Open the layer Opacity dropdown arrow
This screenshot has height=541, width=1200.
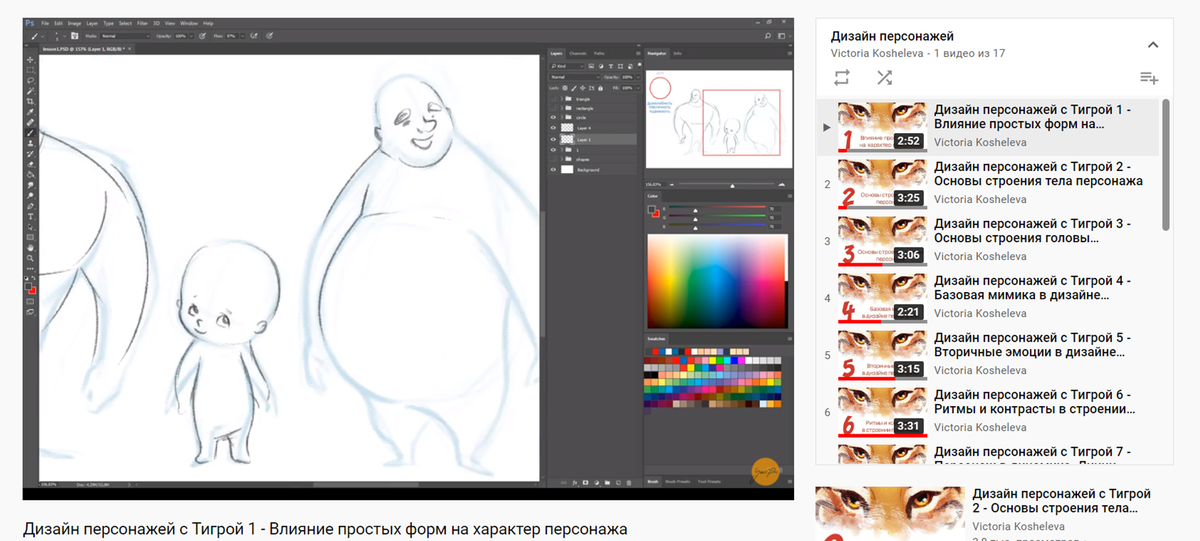(x=638, y=77)
